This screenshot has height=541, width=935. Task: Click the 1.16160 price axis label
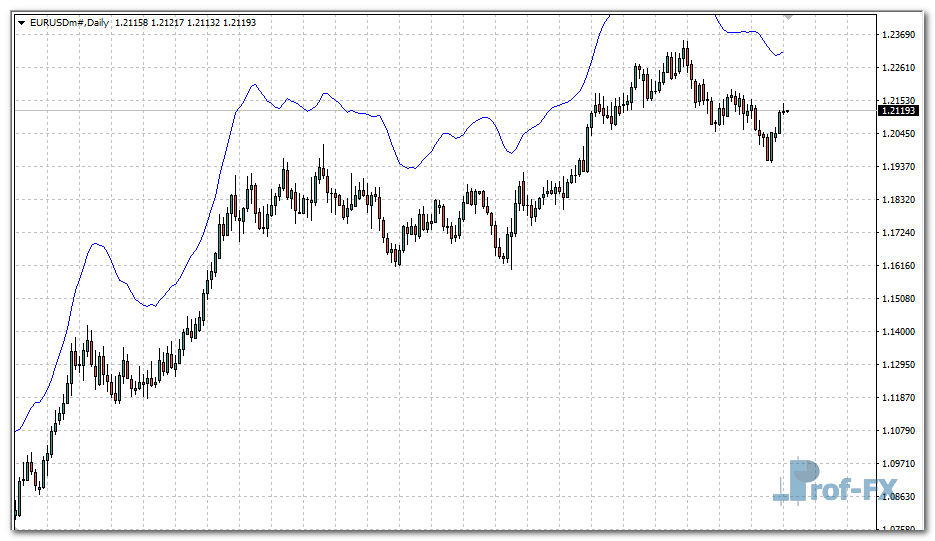click(x=900, y=266)
